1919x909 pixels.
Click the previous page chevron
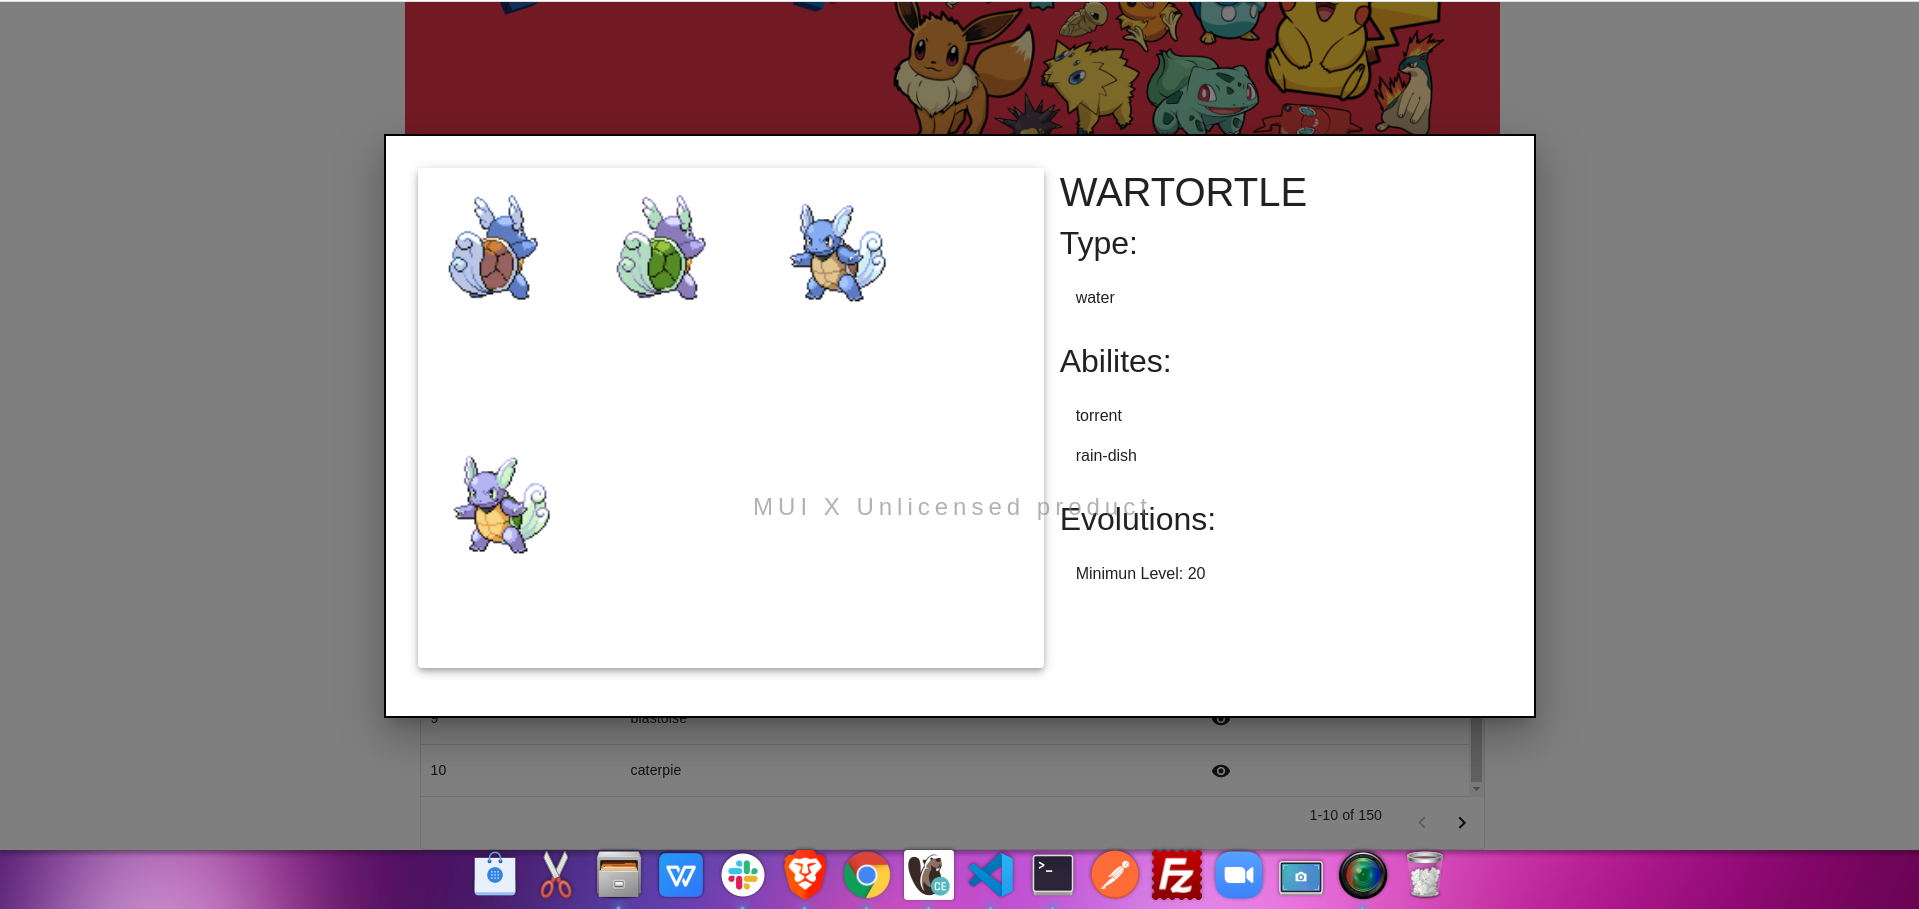(x=1422, y=821)
